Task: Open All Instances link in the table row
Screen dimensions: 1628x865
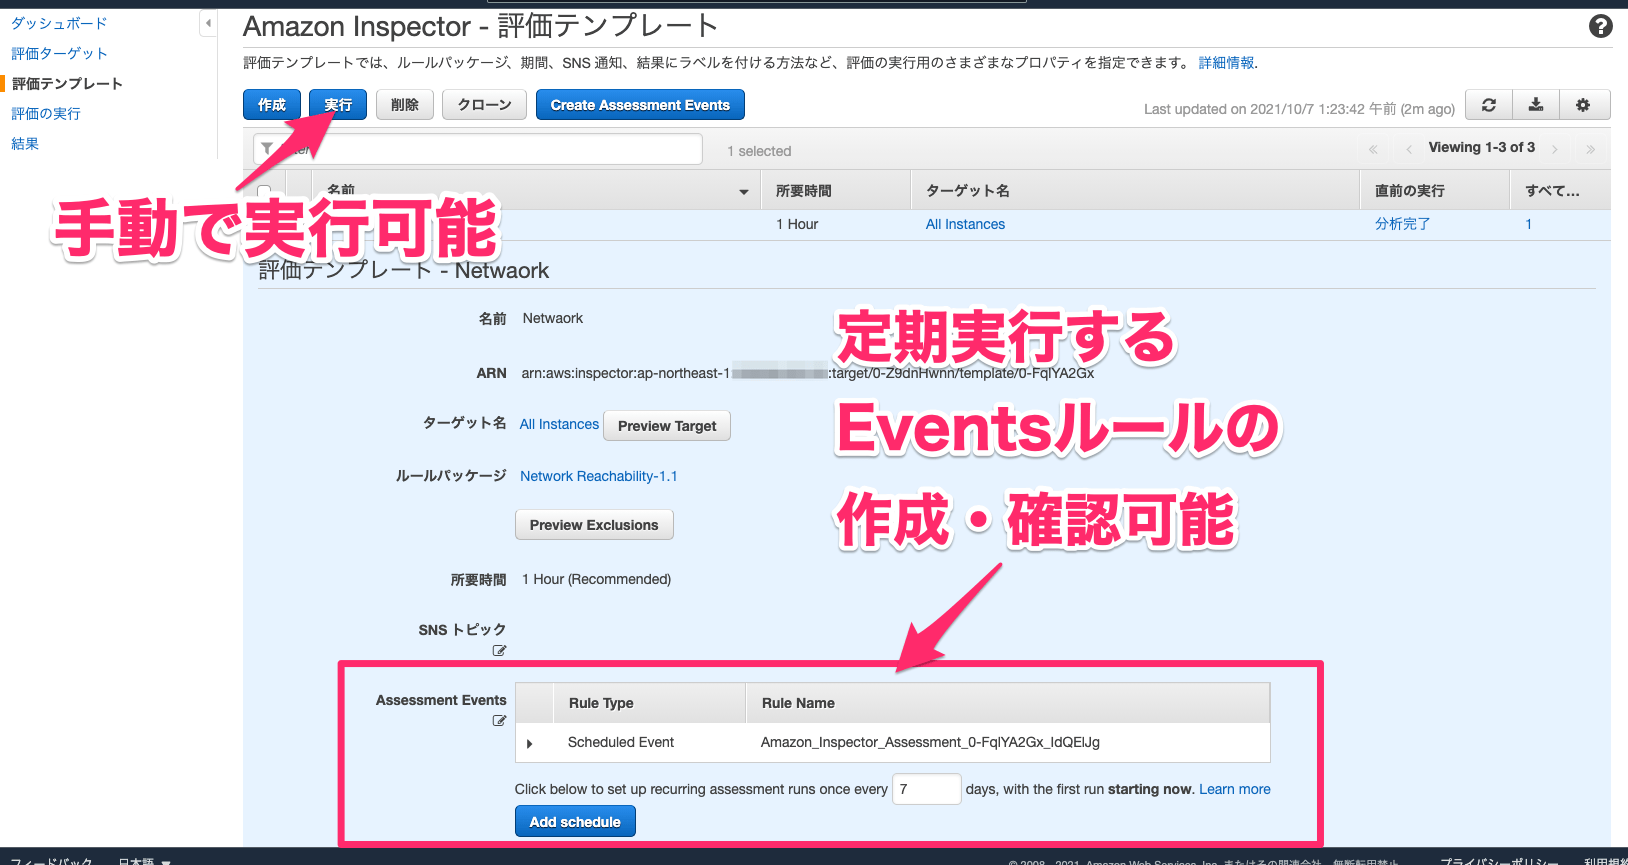Action: tap(965, 224)
